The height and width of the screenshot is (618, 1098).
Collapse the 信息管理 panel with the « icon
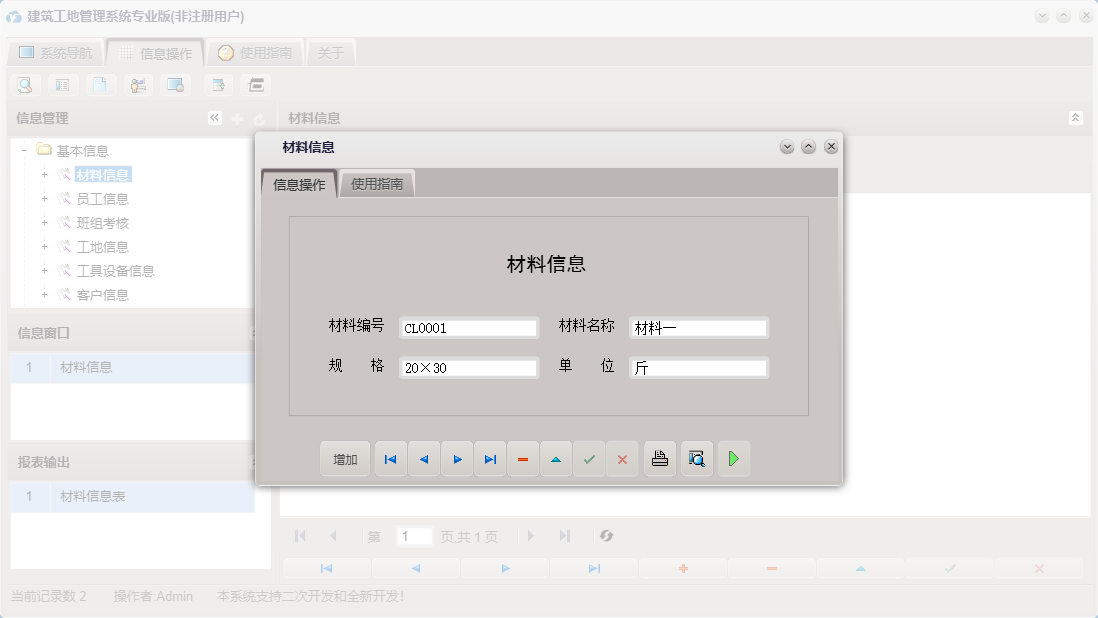[x=214, y=117]
